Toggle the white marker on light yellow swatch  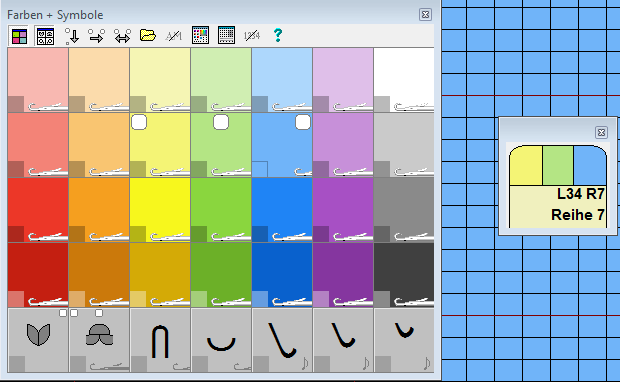point(139,122)
